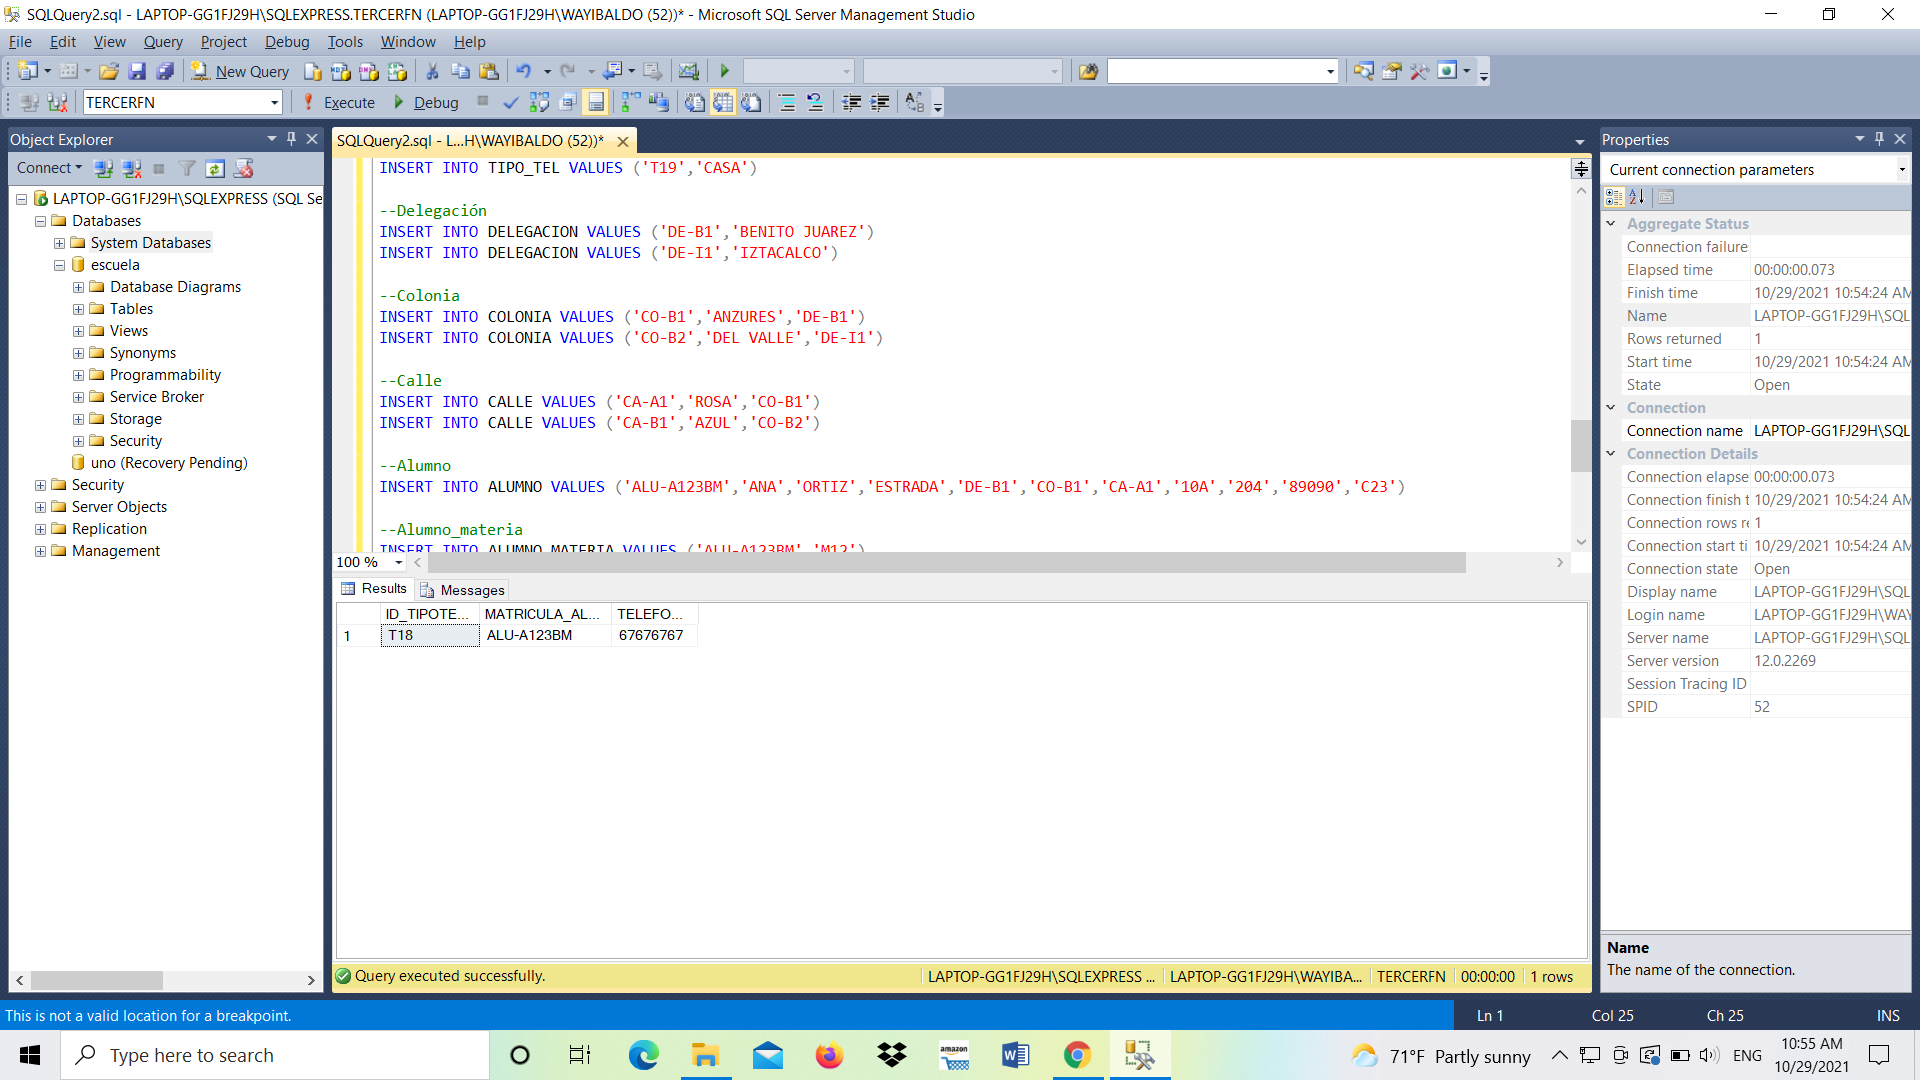This screenshot has height=1080, width=1920.
Task: Click the MATRICULA_AL... column header
Action: (x=545, y=614)
